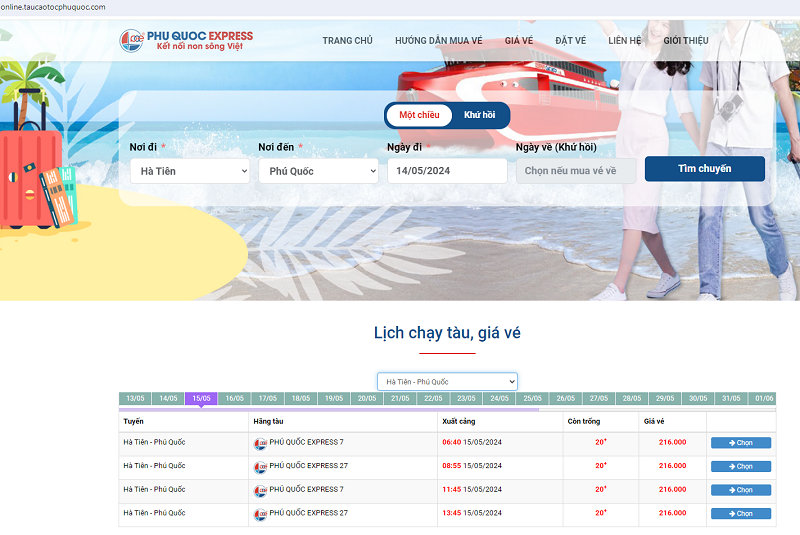Select the 13/05 date tab

coord(135,398)
